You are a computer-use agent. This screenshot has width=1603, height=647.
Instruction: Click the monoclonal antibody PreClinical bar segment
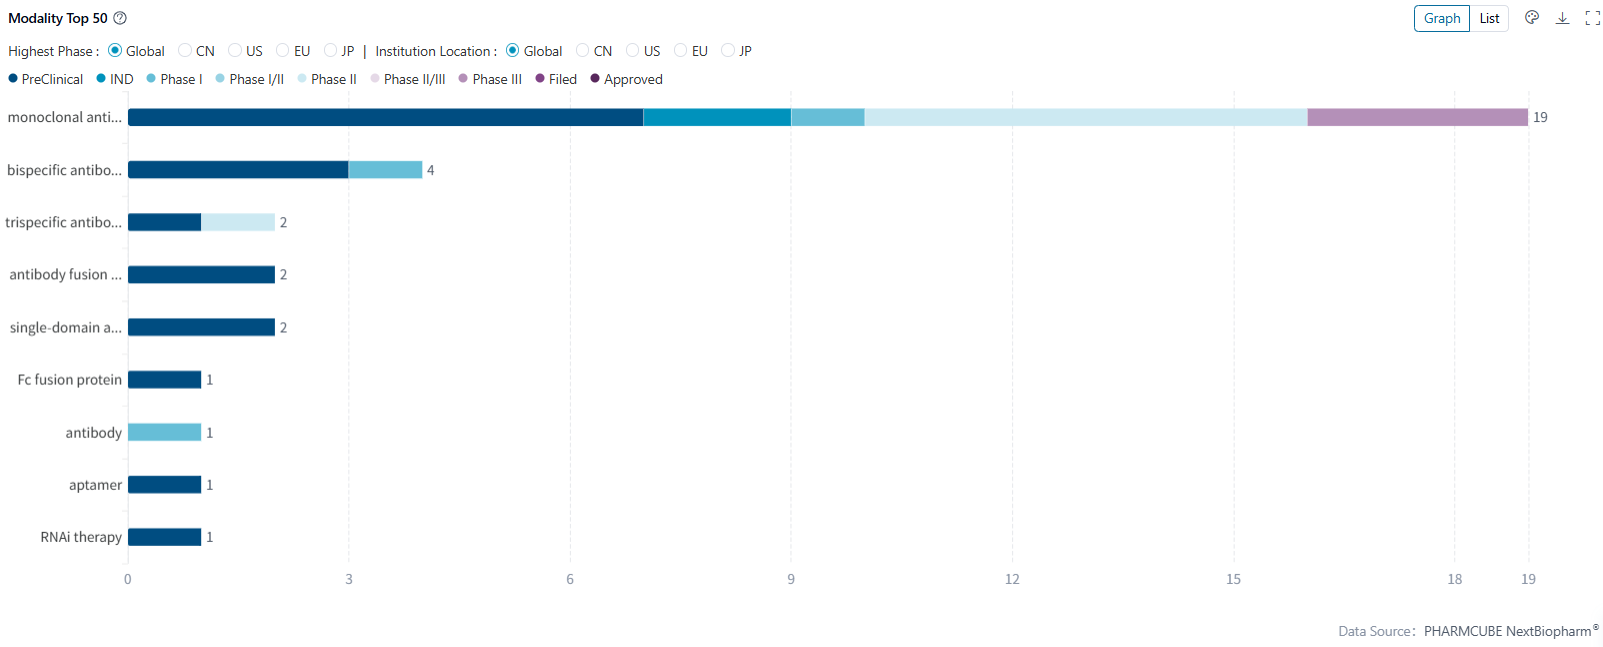[x=385, y=117]
